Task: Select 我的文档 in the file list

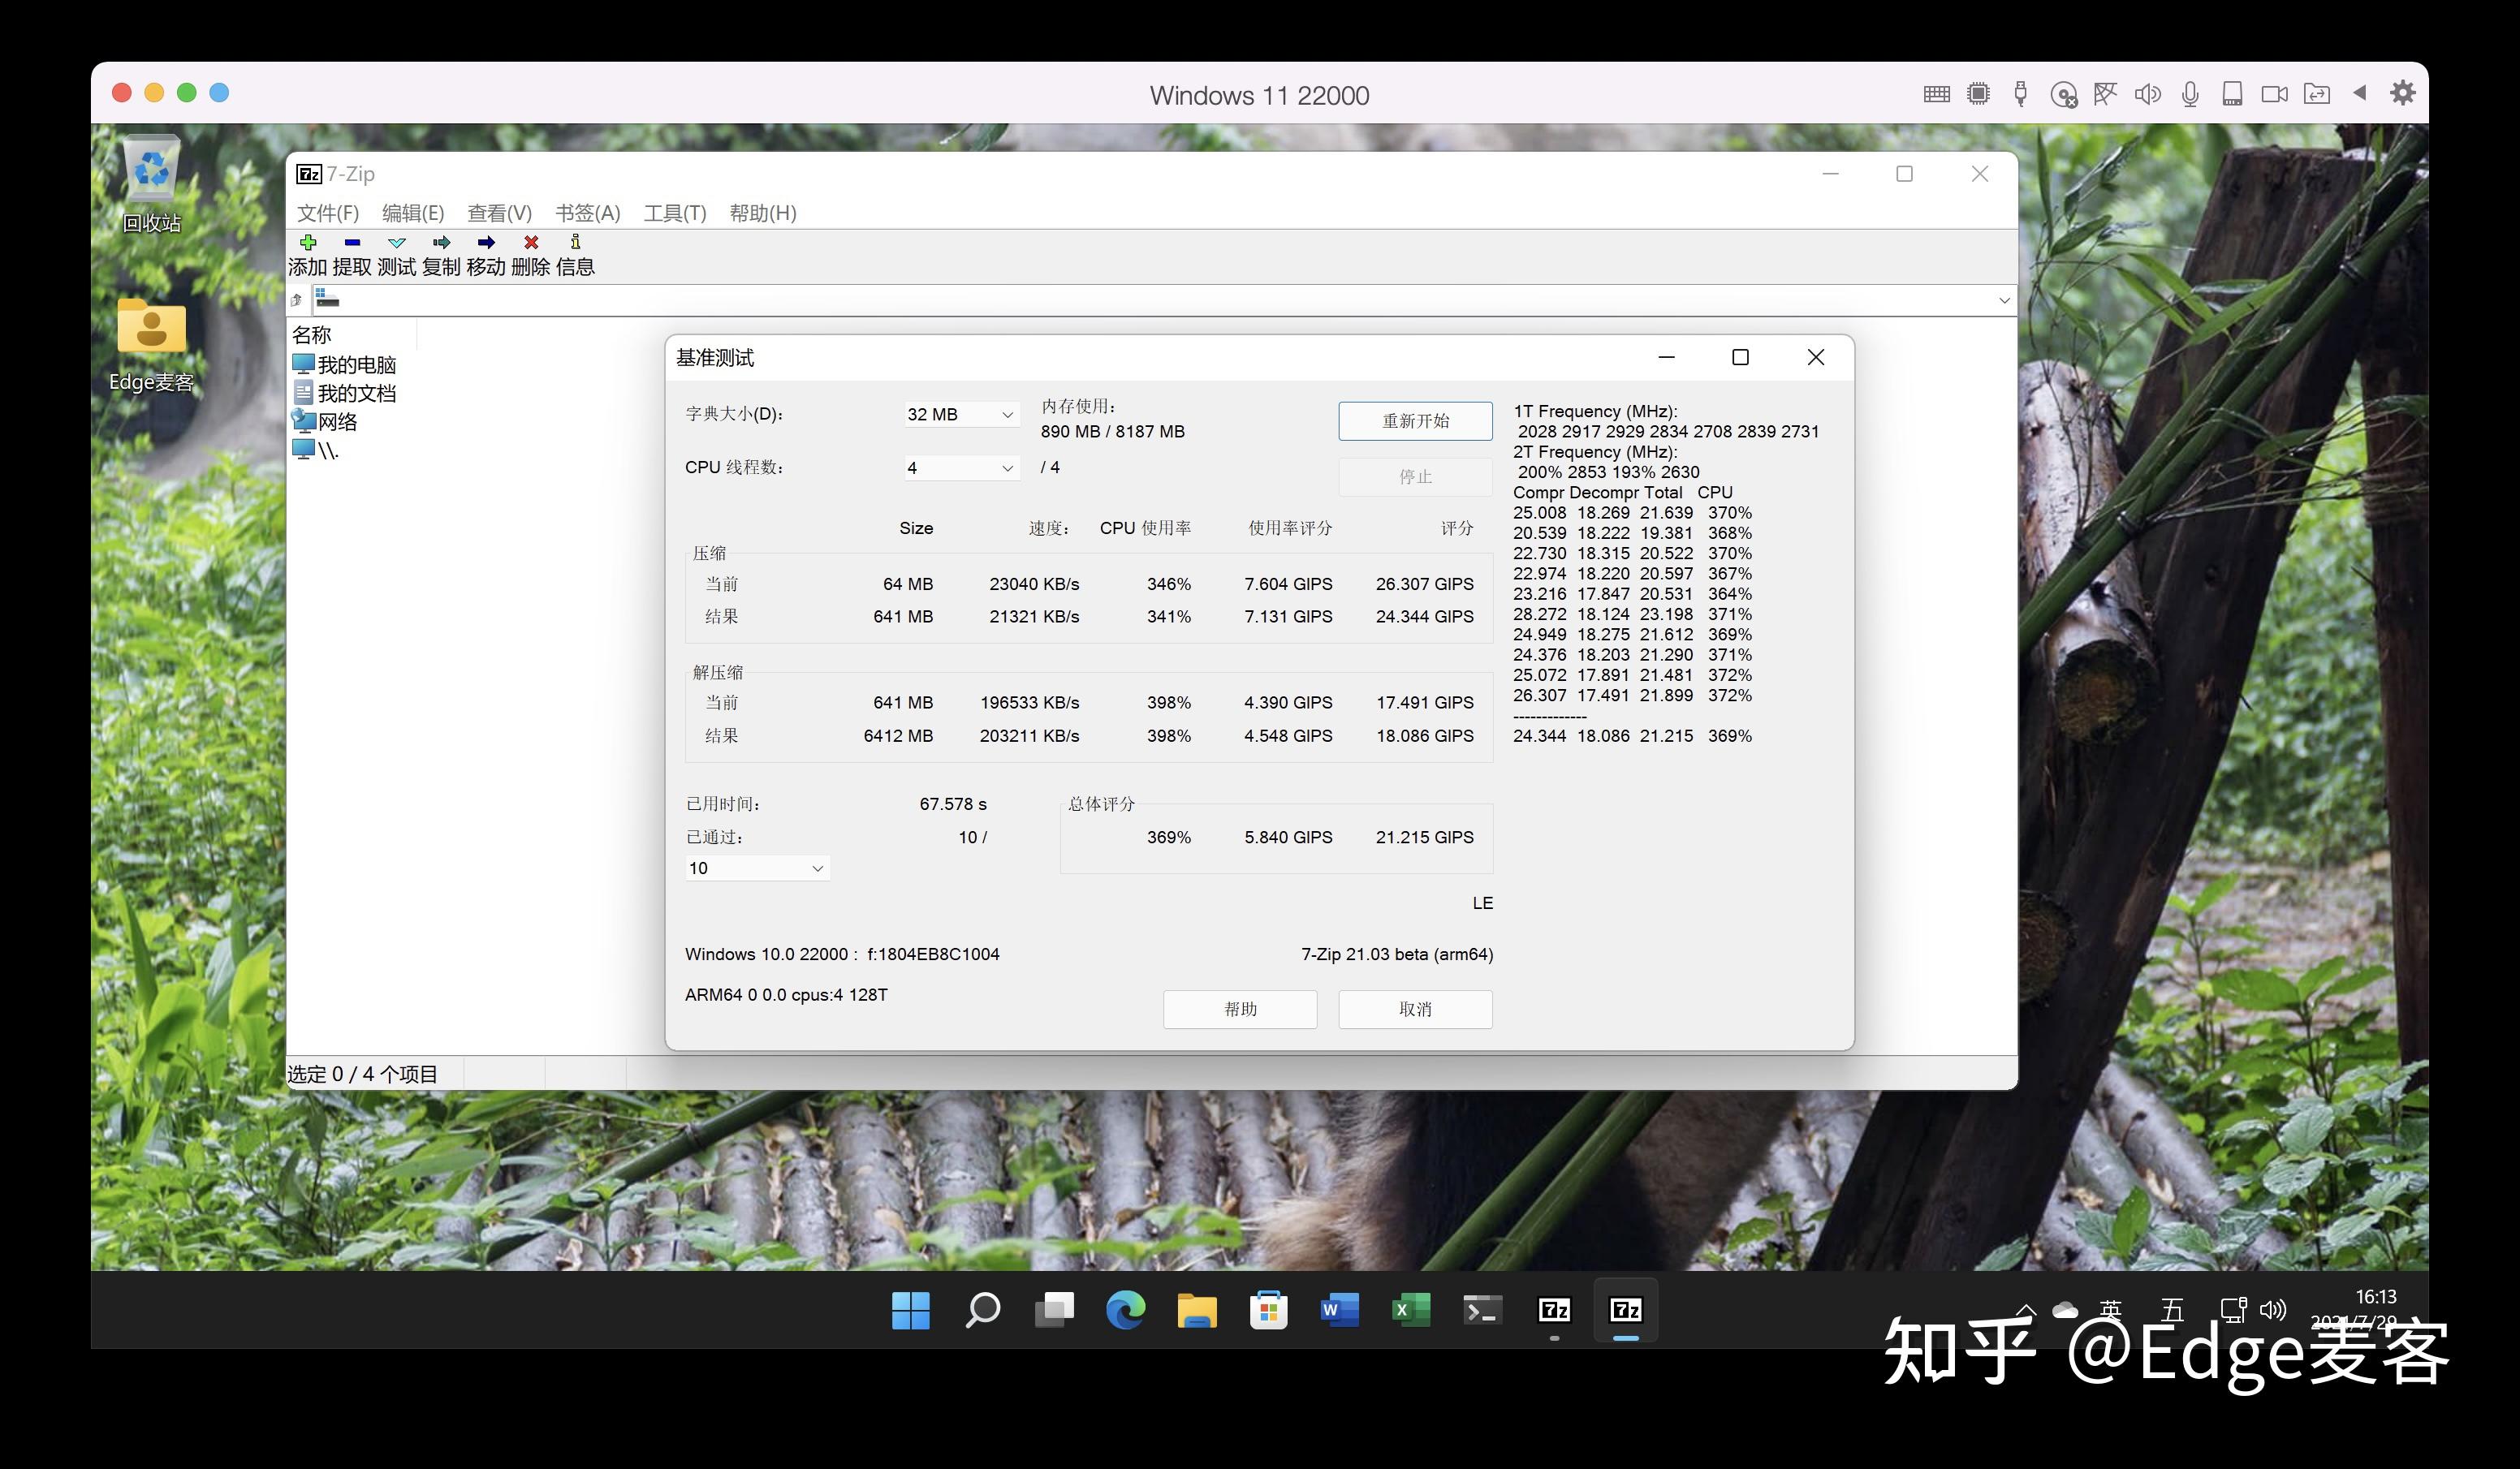Action: [344, 393]
